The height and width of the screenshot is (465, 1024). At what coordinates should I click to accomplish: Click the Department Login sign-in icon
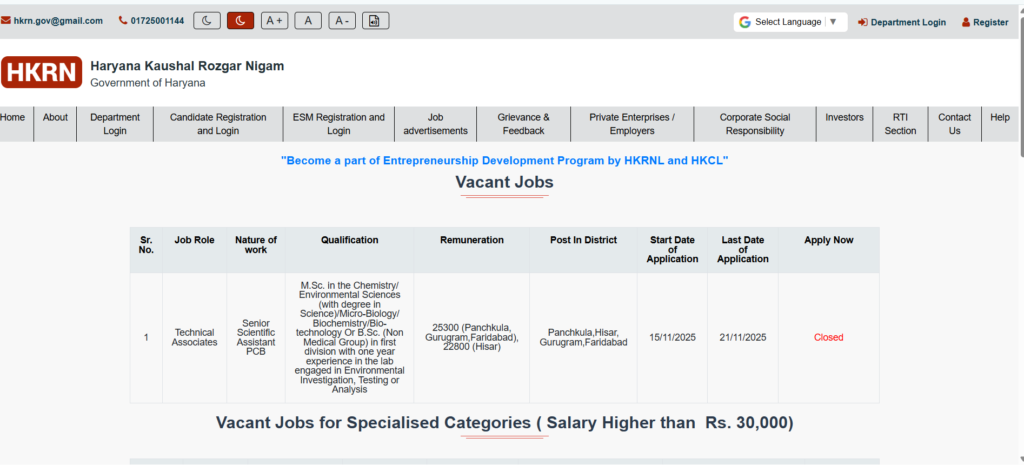pyautogui.click(x=862, y=22)
